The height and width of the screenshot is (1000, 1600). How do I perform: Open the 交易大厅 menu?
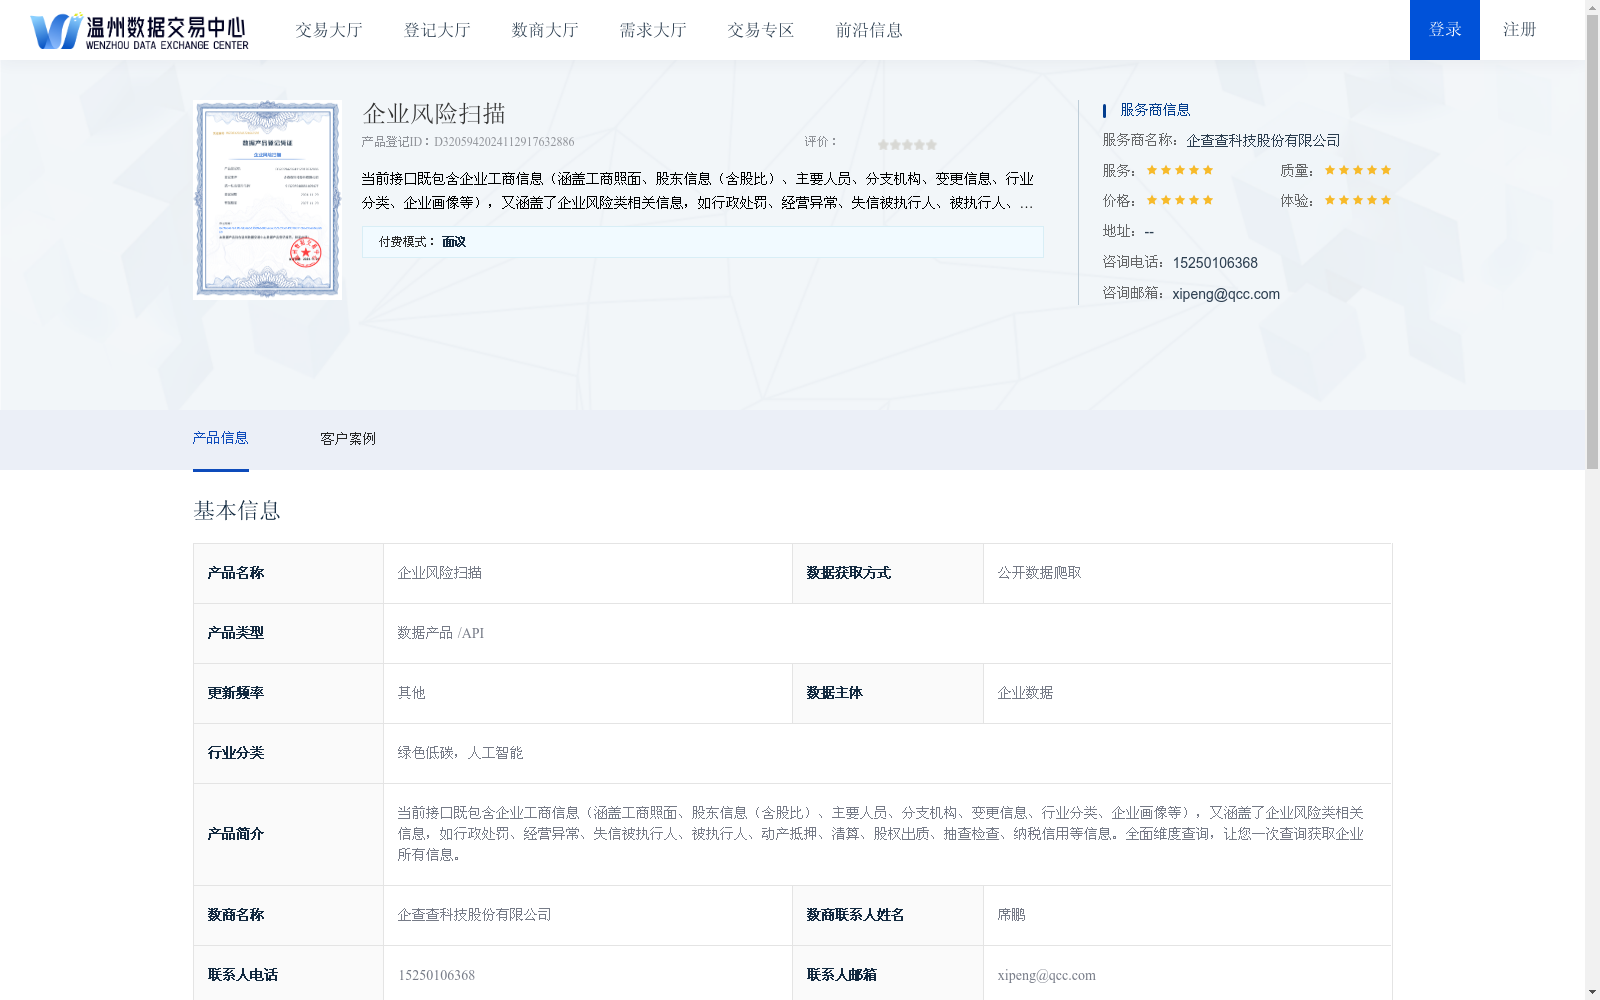click(x=329, y=30)
